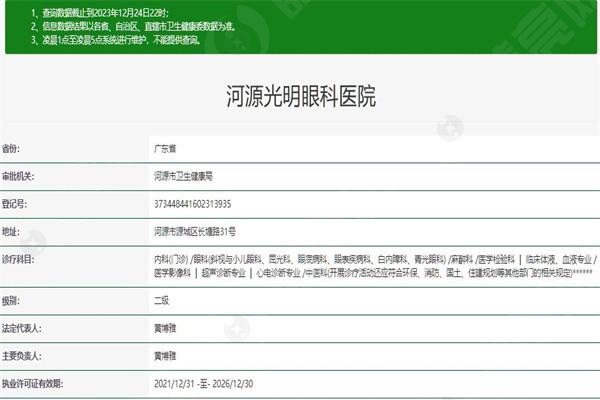Select validity period 2021/12/31 -至- 2026/12/30
600x400 pixels.
point(204,384)
